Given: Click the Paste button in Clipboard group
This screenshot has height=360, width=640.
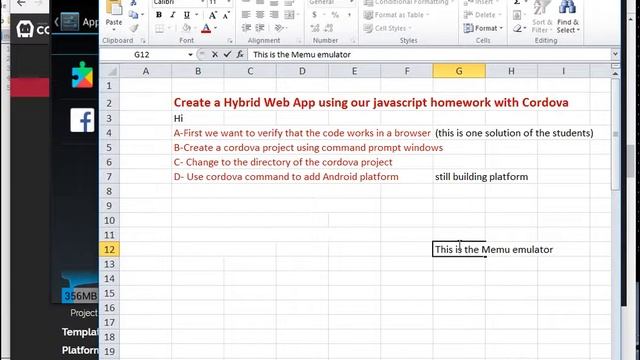Looking at the screenshot, I should (113, 15).
